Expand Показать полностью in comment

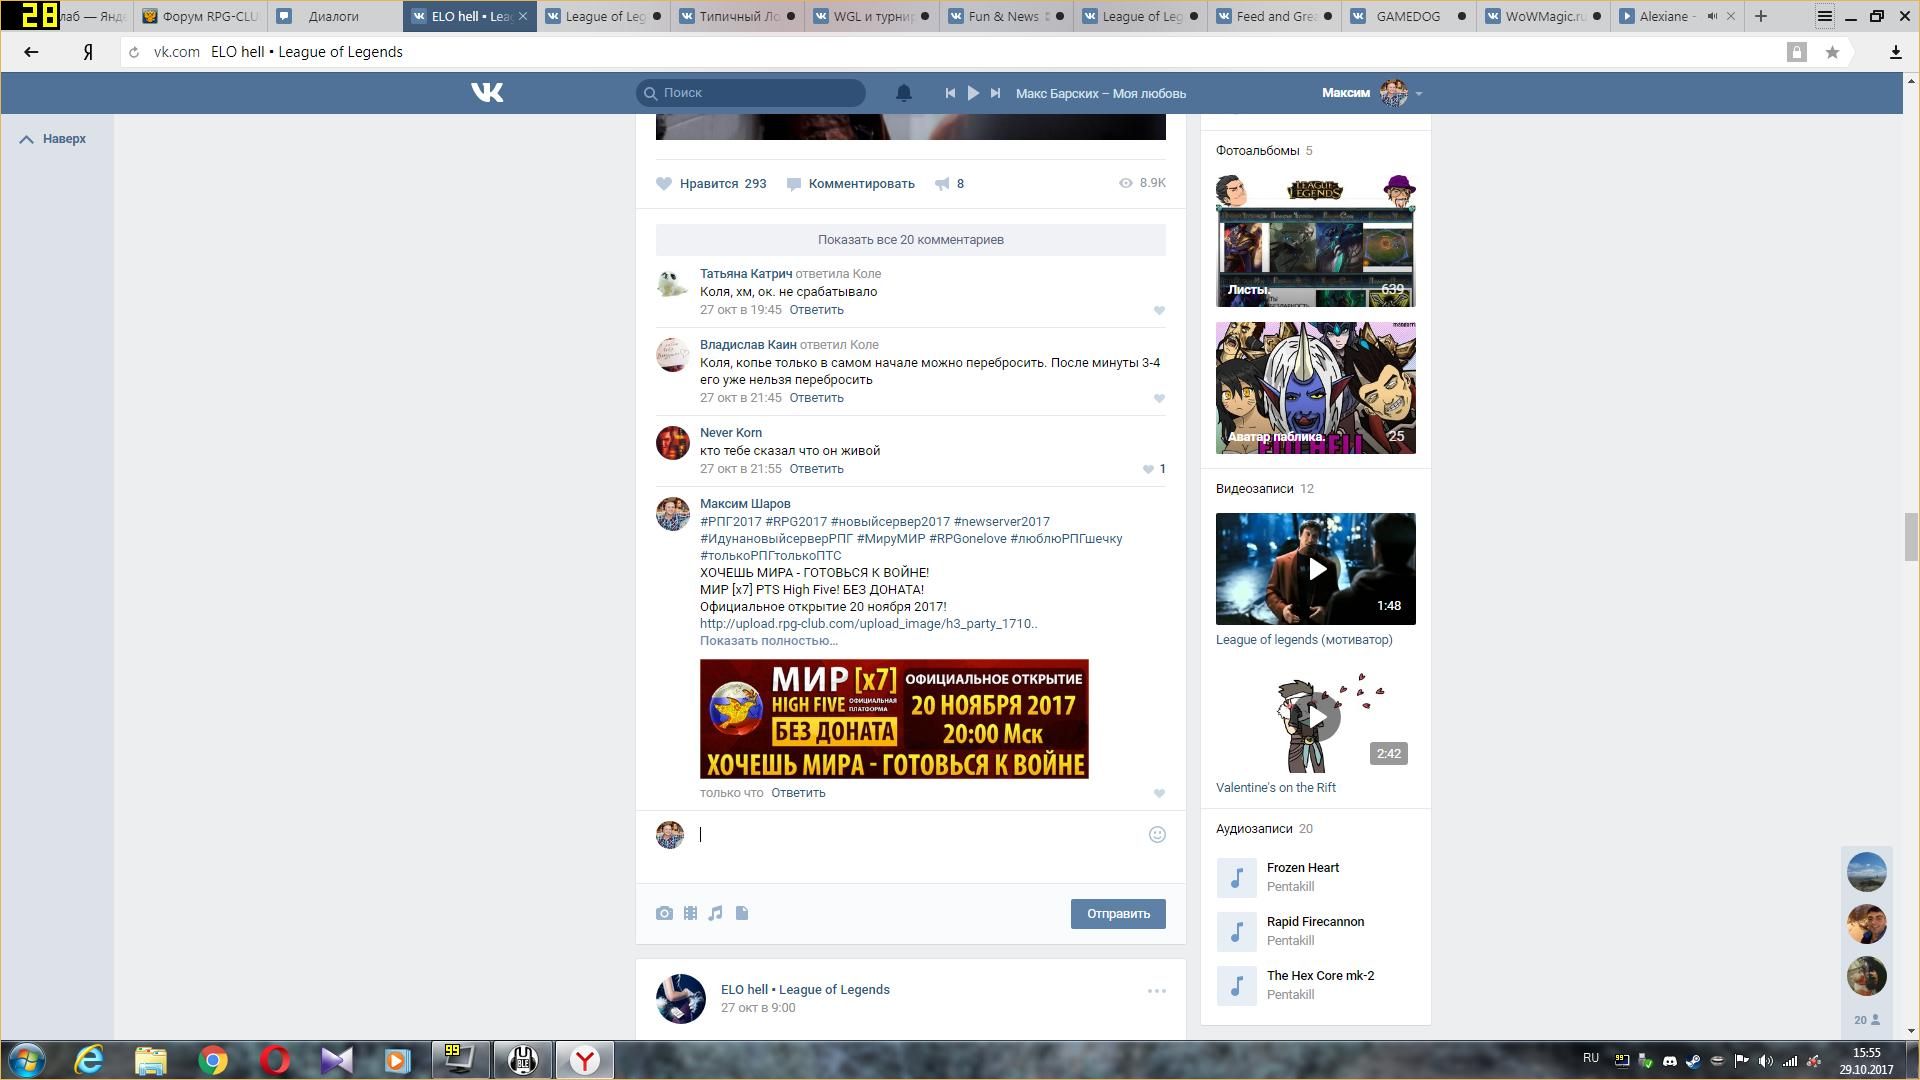click(769, 641)
